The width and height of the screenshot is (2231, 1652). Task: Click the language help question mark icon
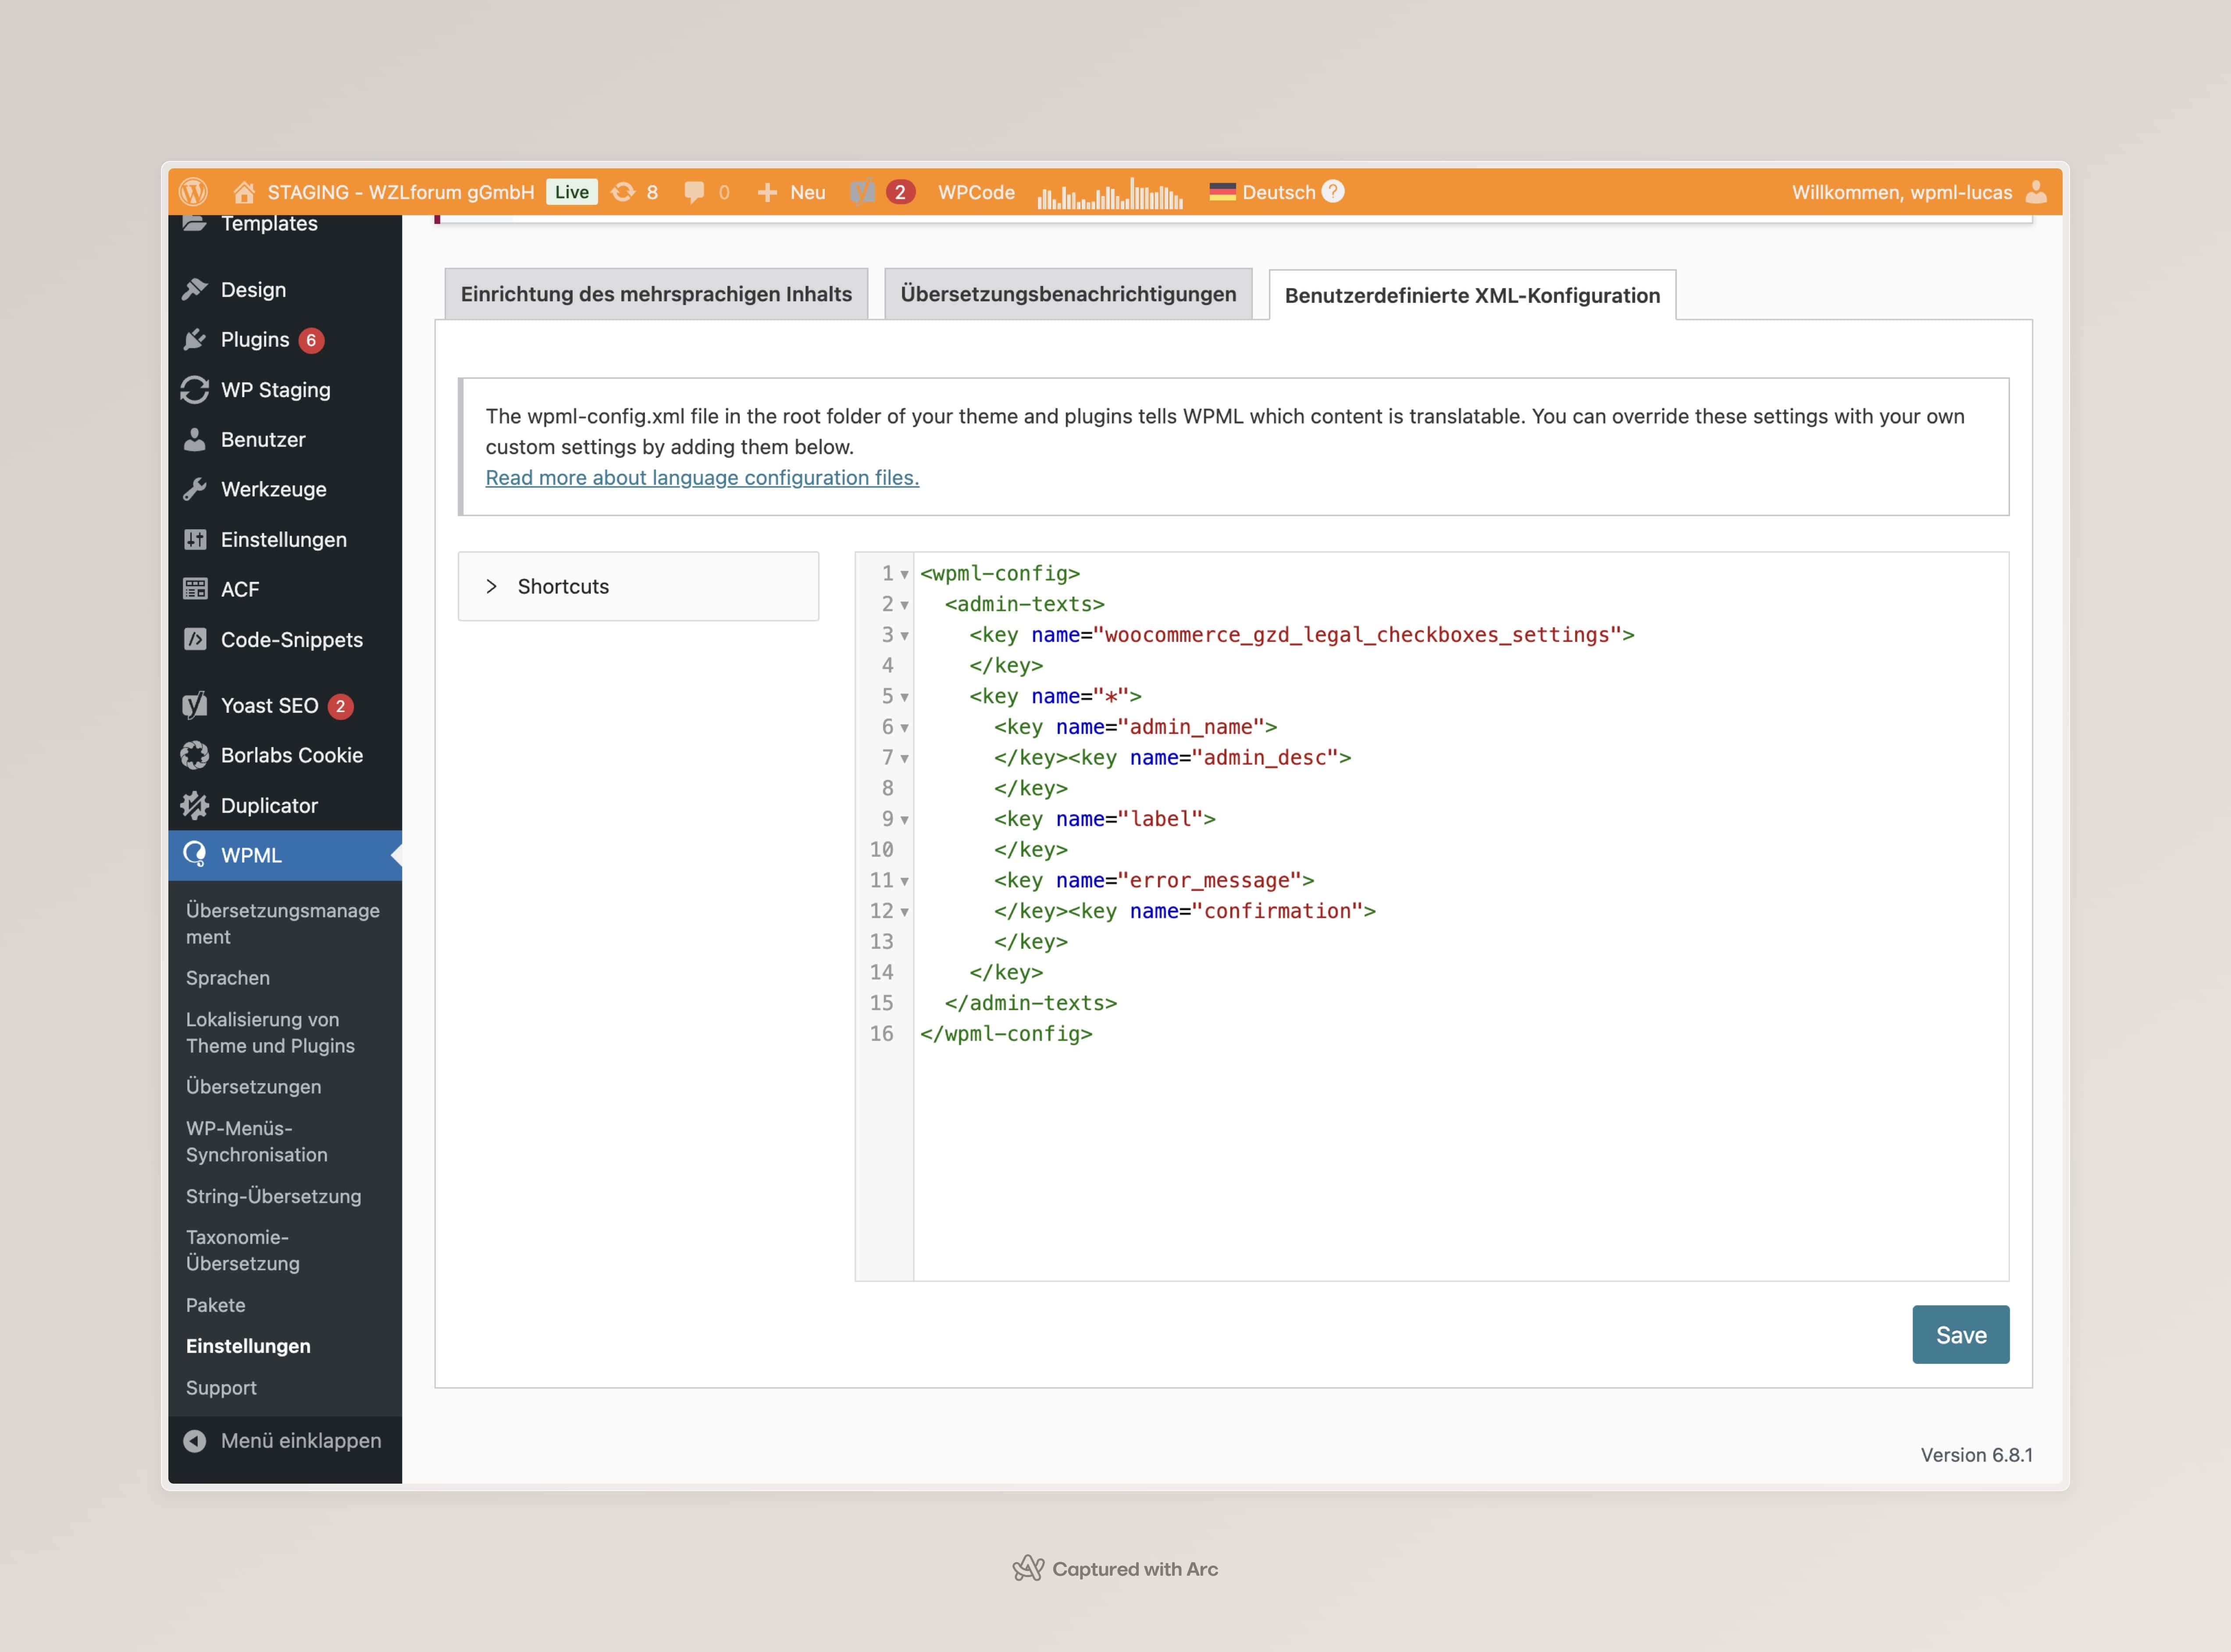[1333, 191]
